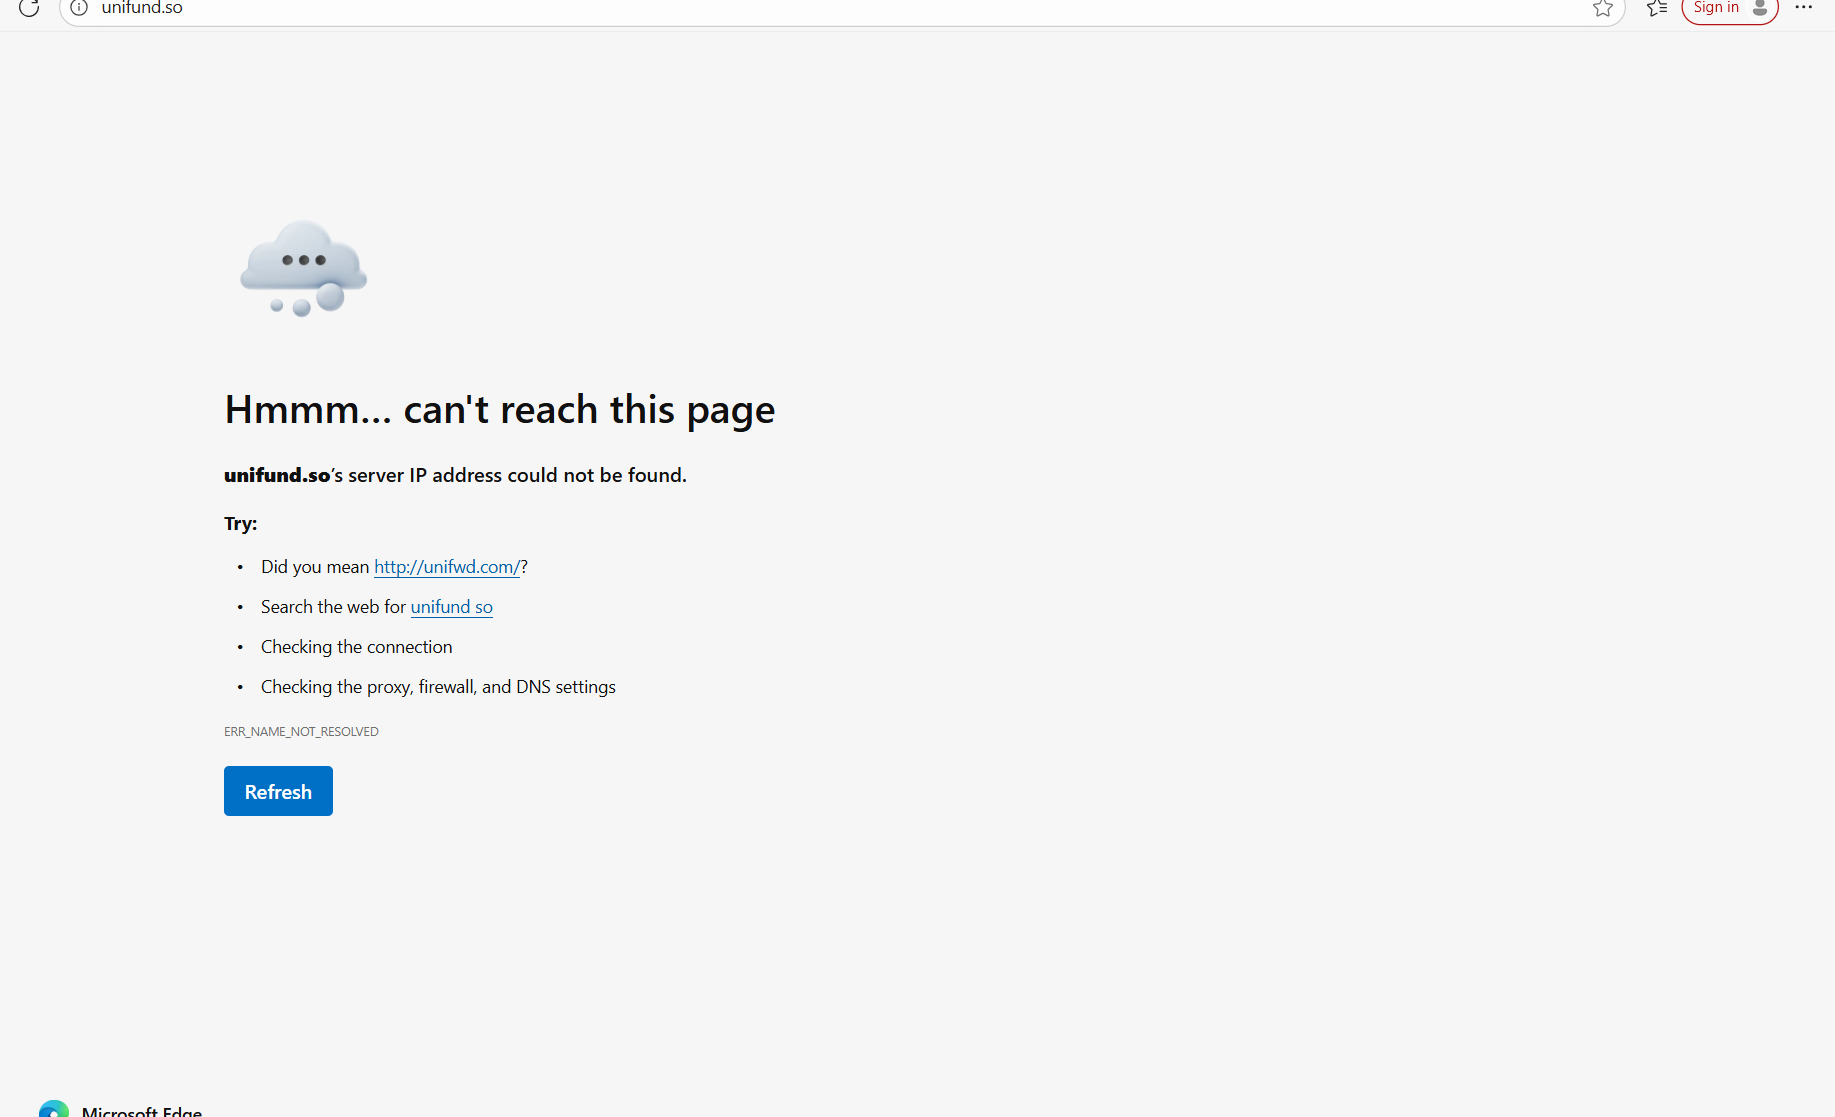Click the "Try:" label

(x=240, y=524)
